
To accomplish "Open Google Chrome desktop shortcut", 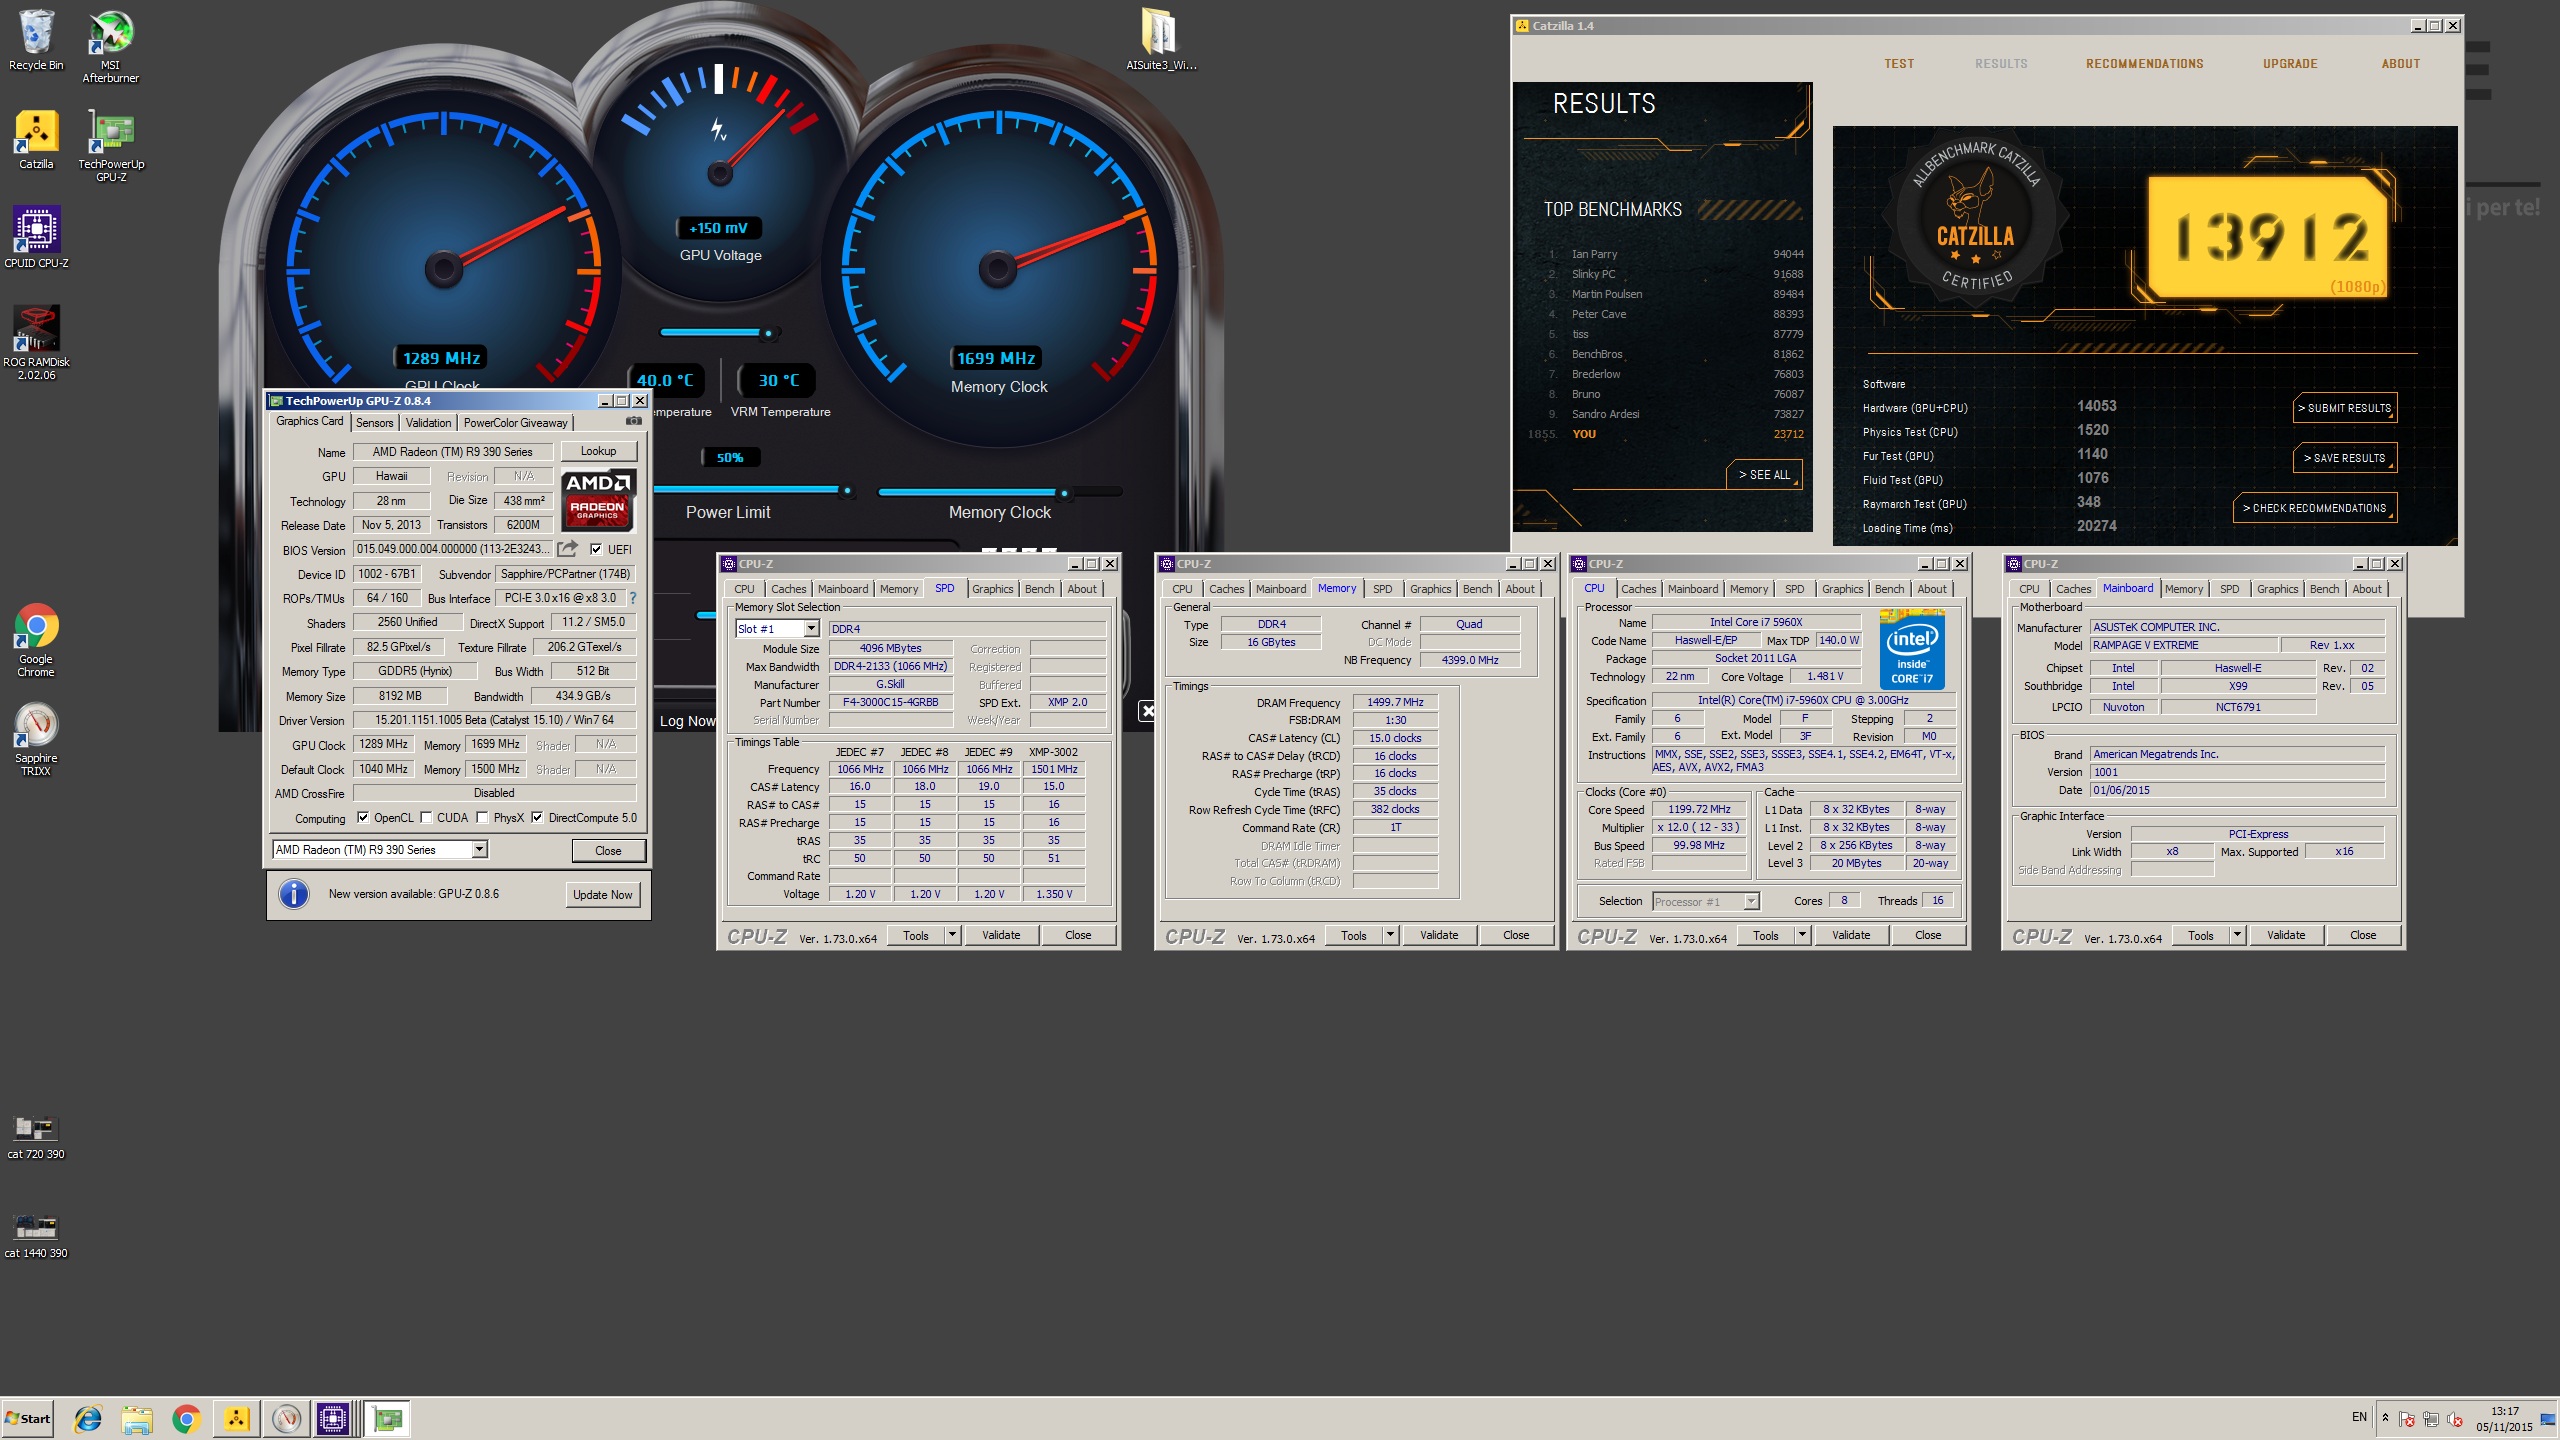I will pos(36,640).
